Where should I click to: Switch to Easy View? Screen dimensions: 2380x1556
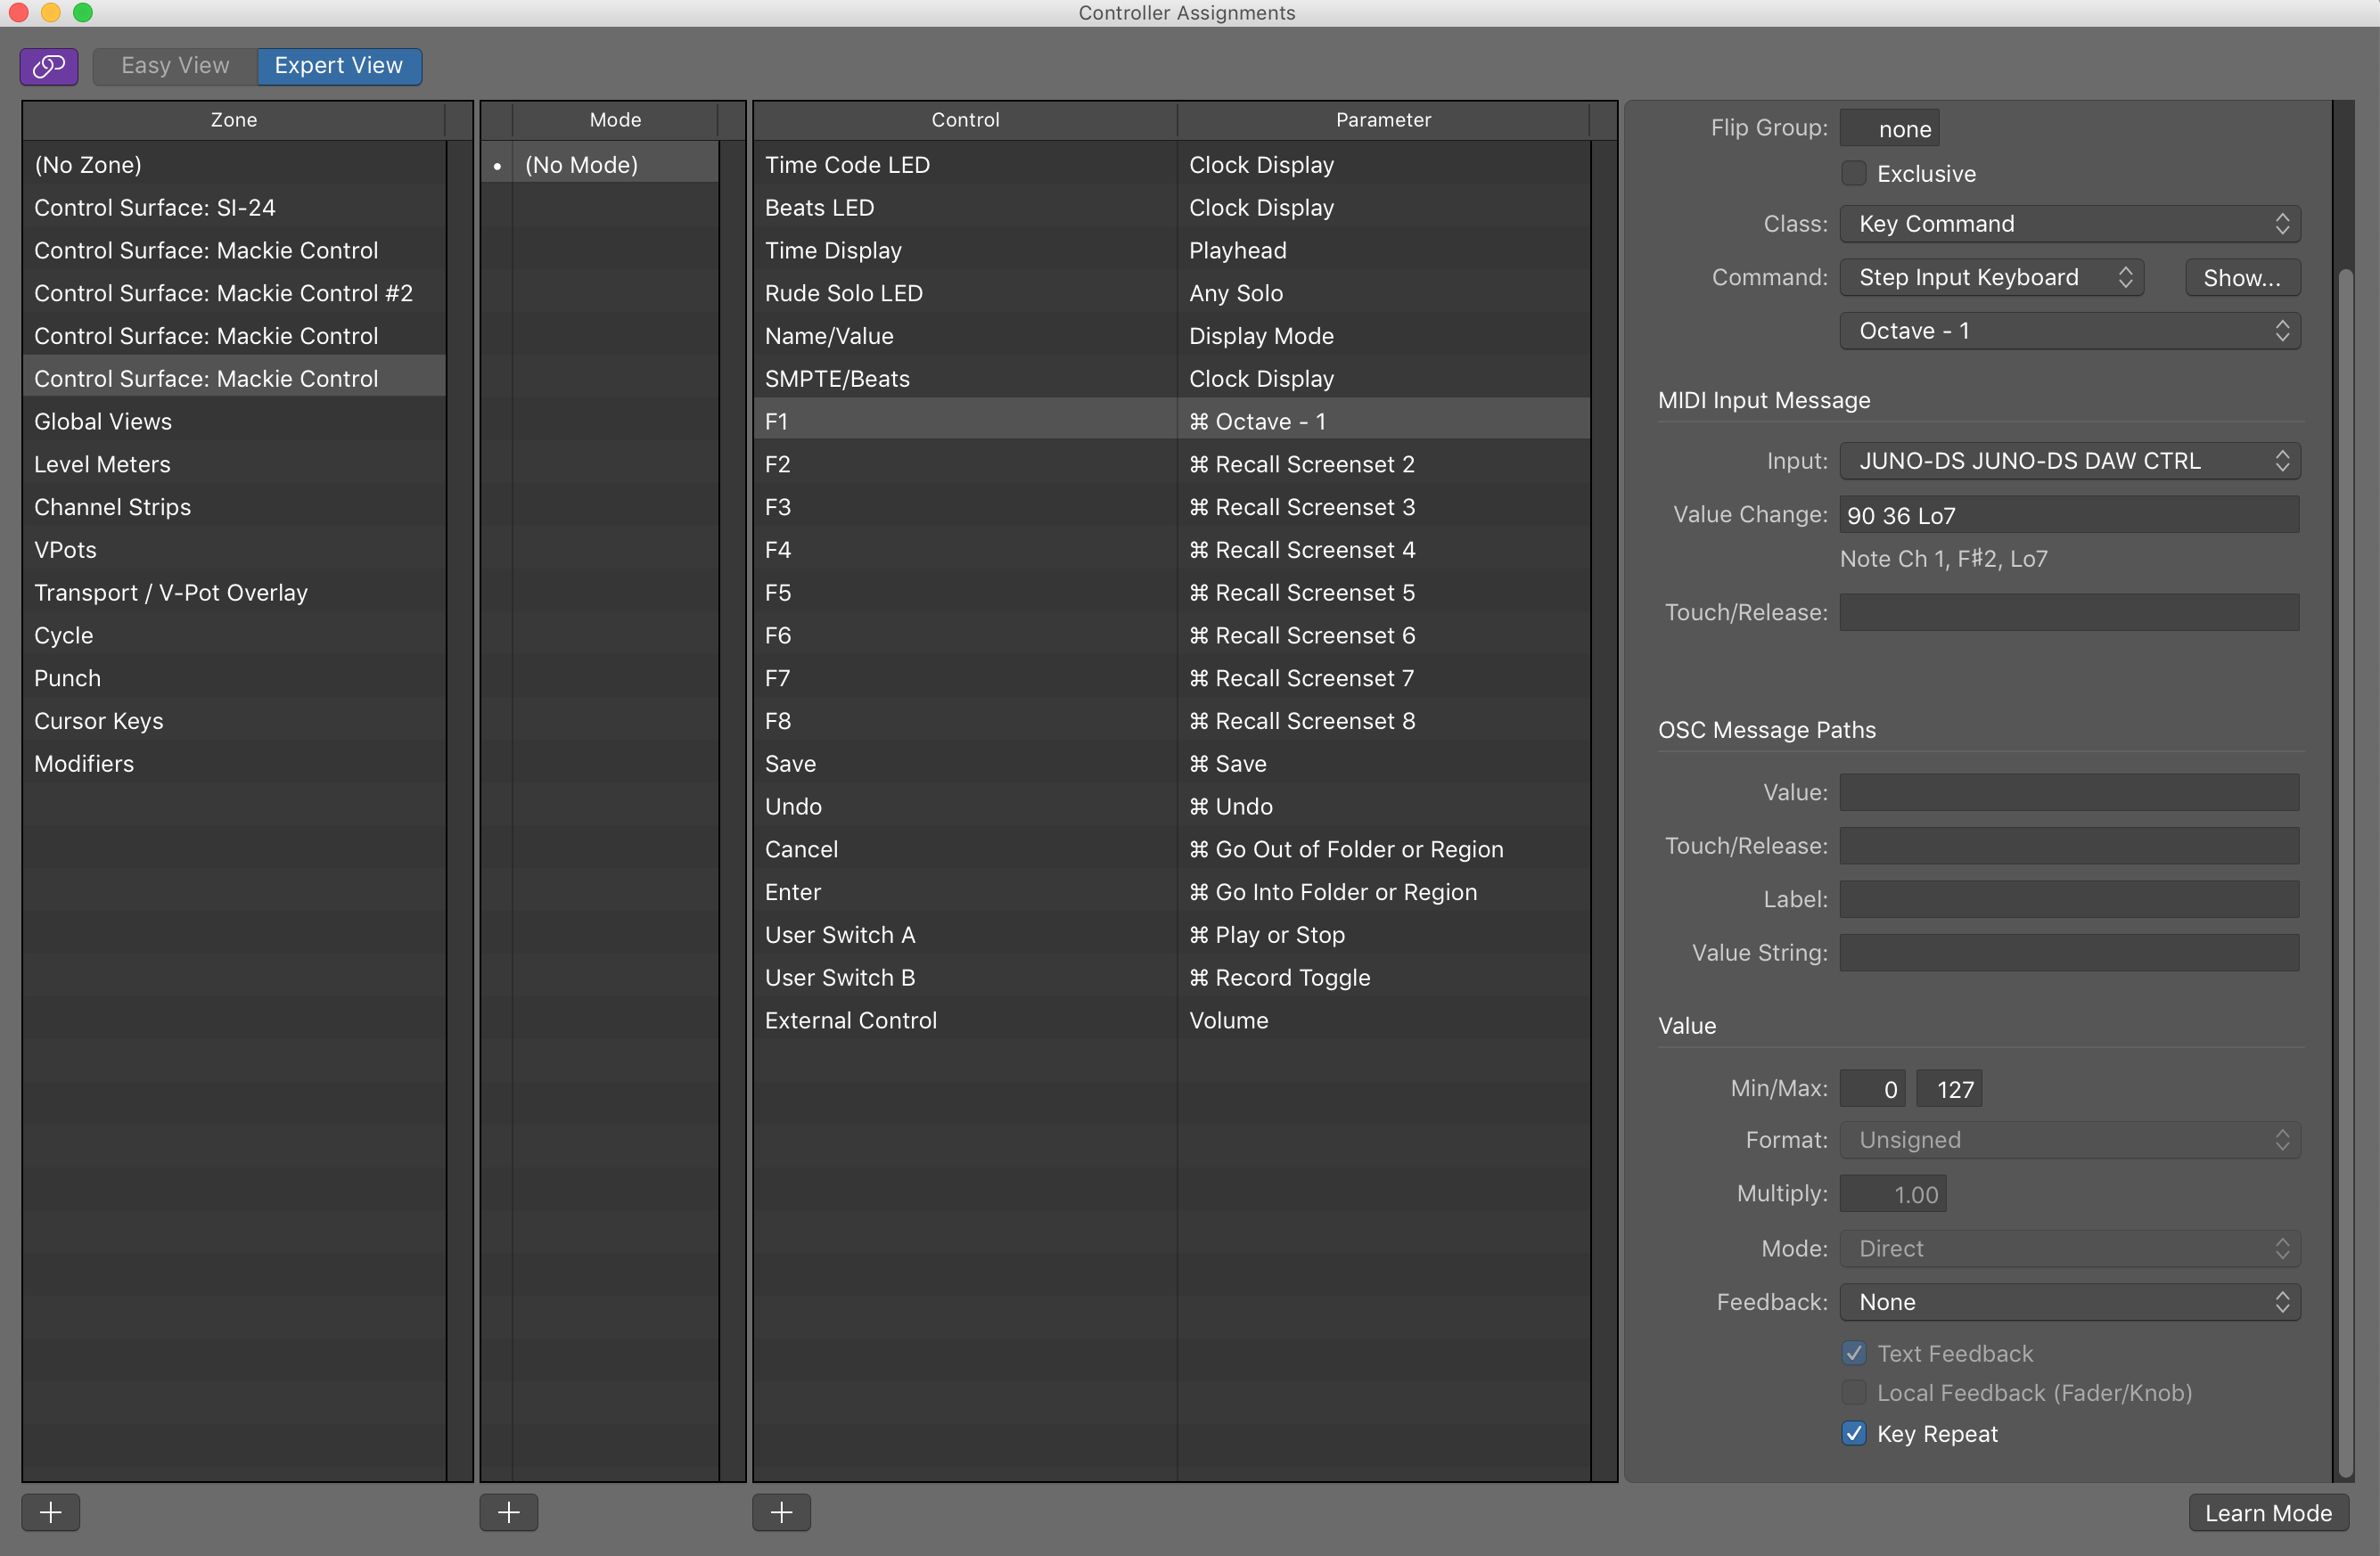click(175, 66)
